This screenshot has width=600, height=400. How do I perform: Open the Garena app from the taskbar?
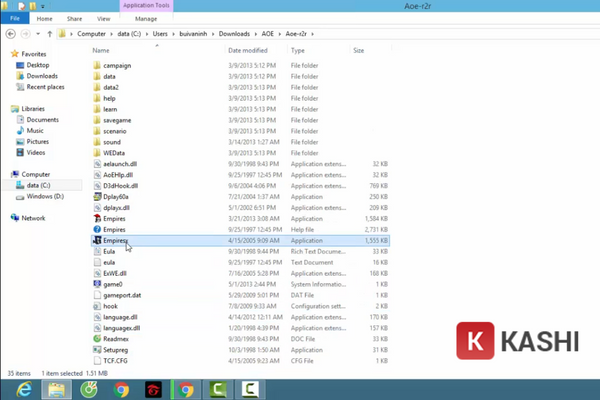(x=153, y=389)
